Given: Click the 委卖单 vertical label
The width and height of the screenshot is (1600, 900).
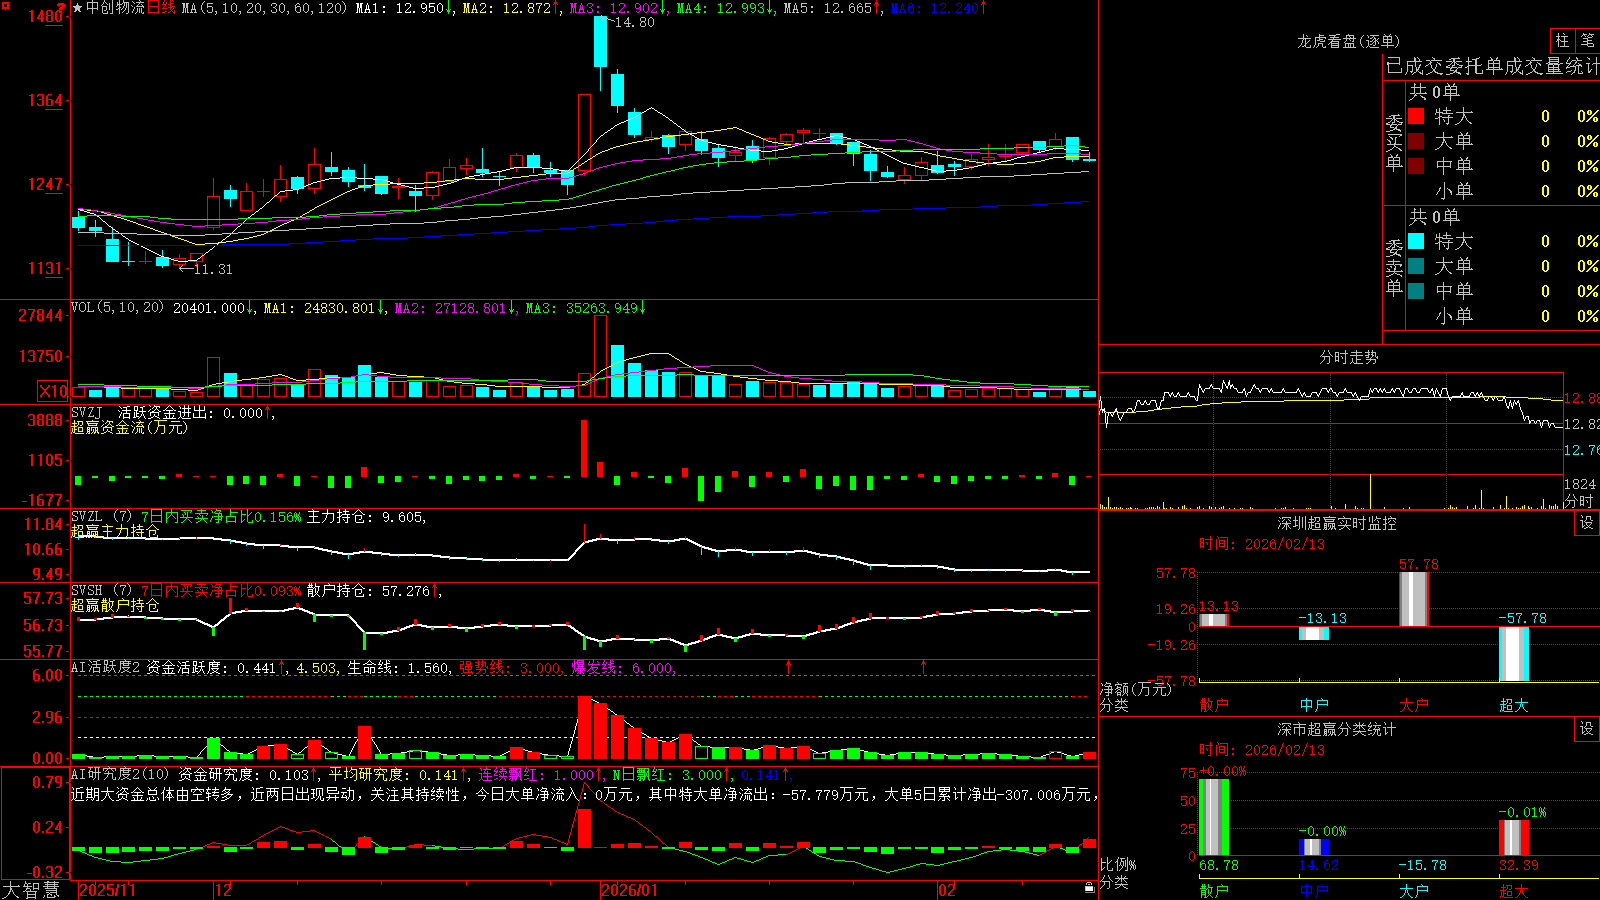Looking at the screenshot, I should pos(1394,267).
